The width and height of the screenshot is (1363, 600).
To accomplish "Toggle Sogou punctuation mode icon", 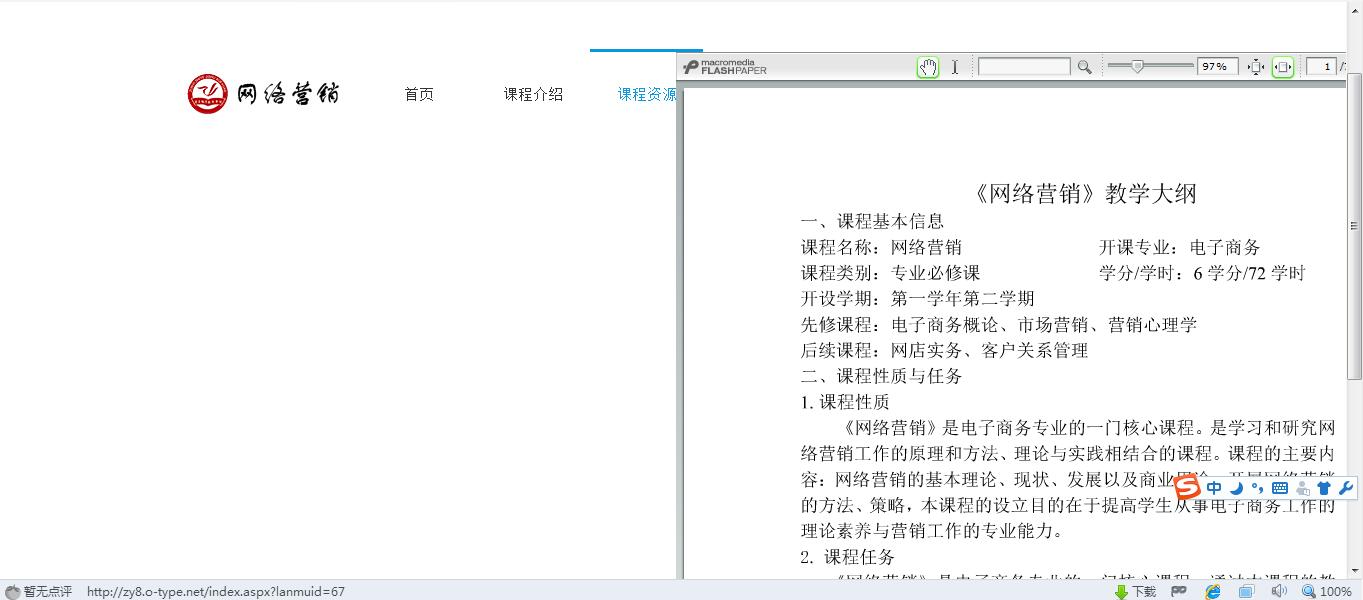I will (1257, 488).
